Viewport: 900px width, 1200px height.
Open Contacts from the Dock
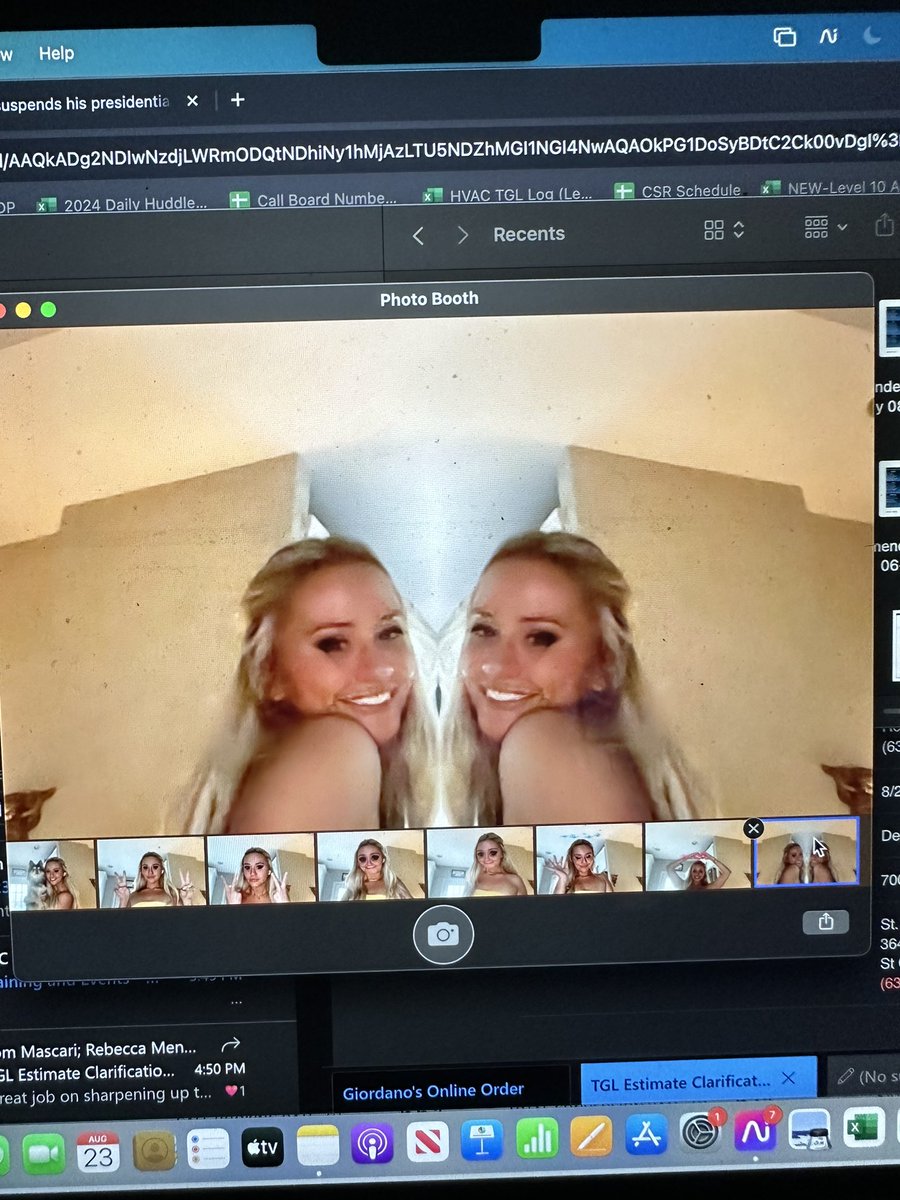tap(154, 1150)
